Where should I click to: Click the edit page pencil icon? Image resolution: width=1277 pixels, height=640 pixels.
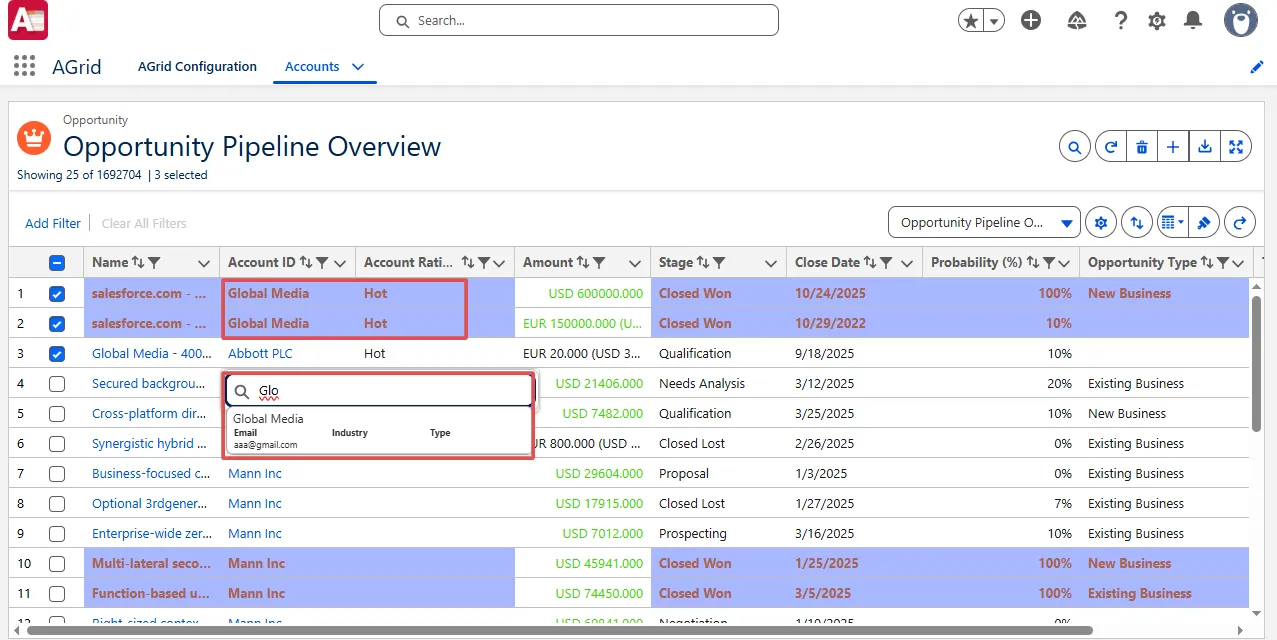pos(1257,67)
